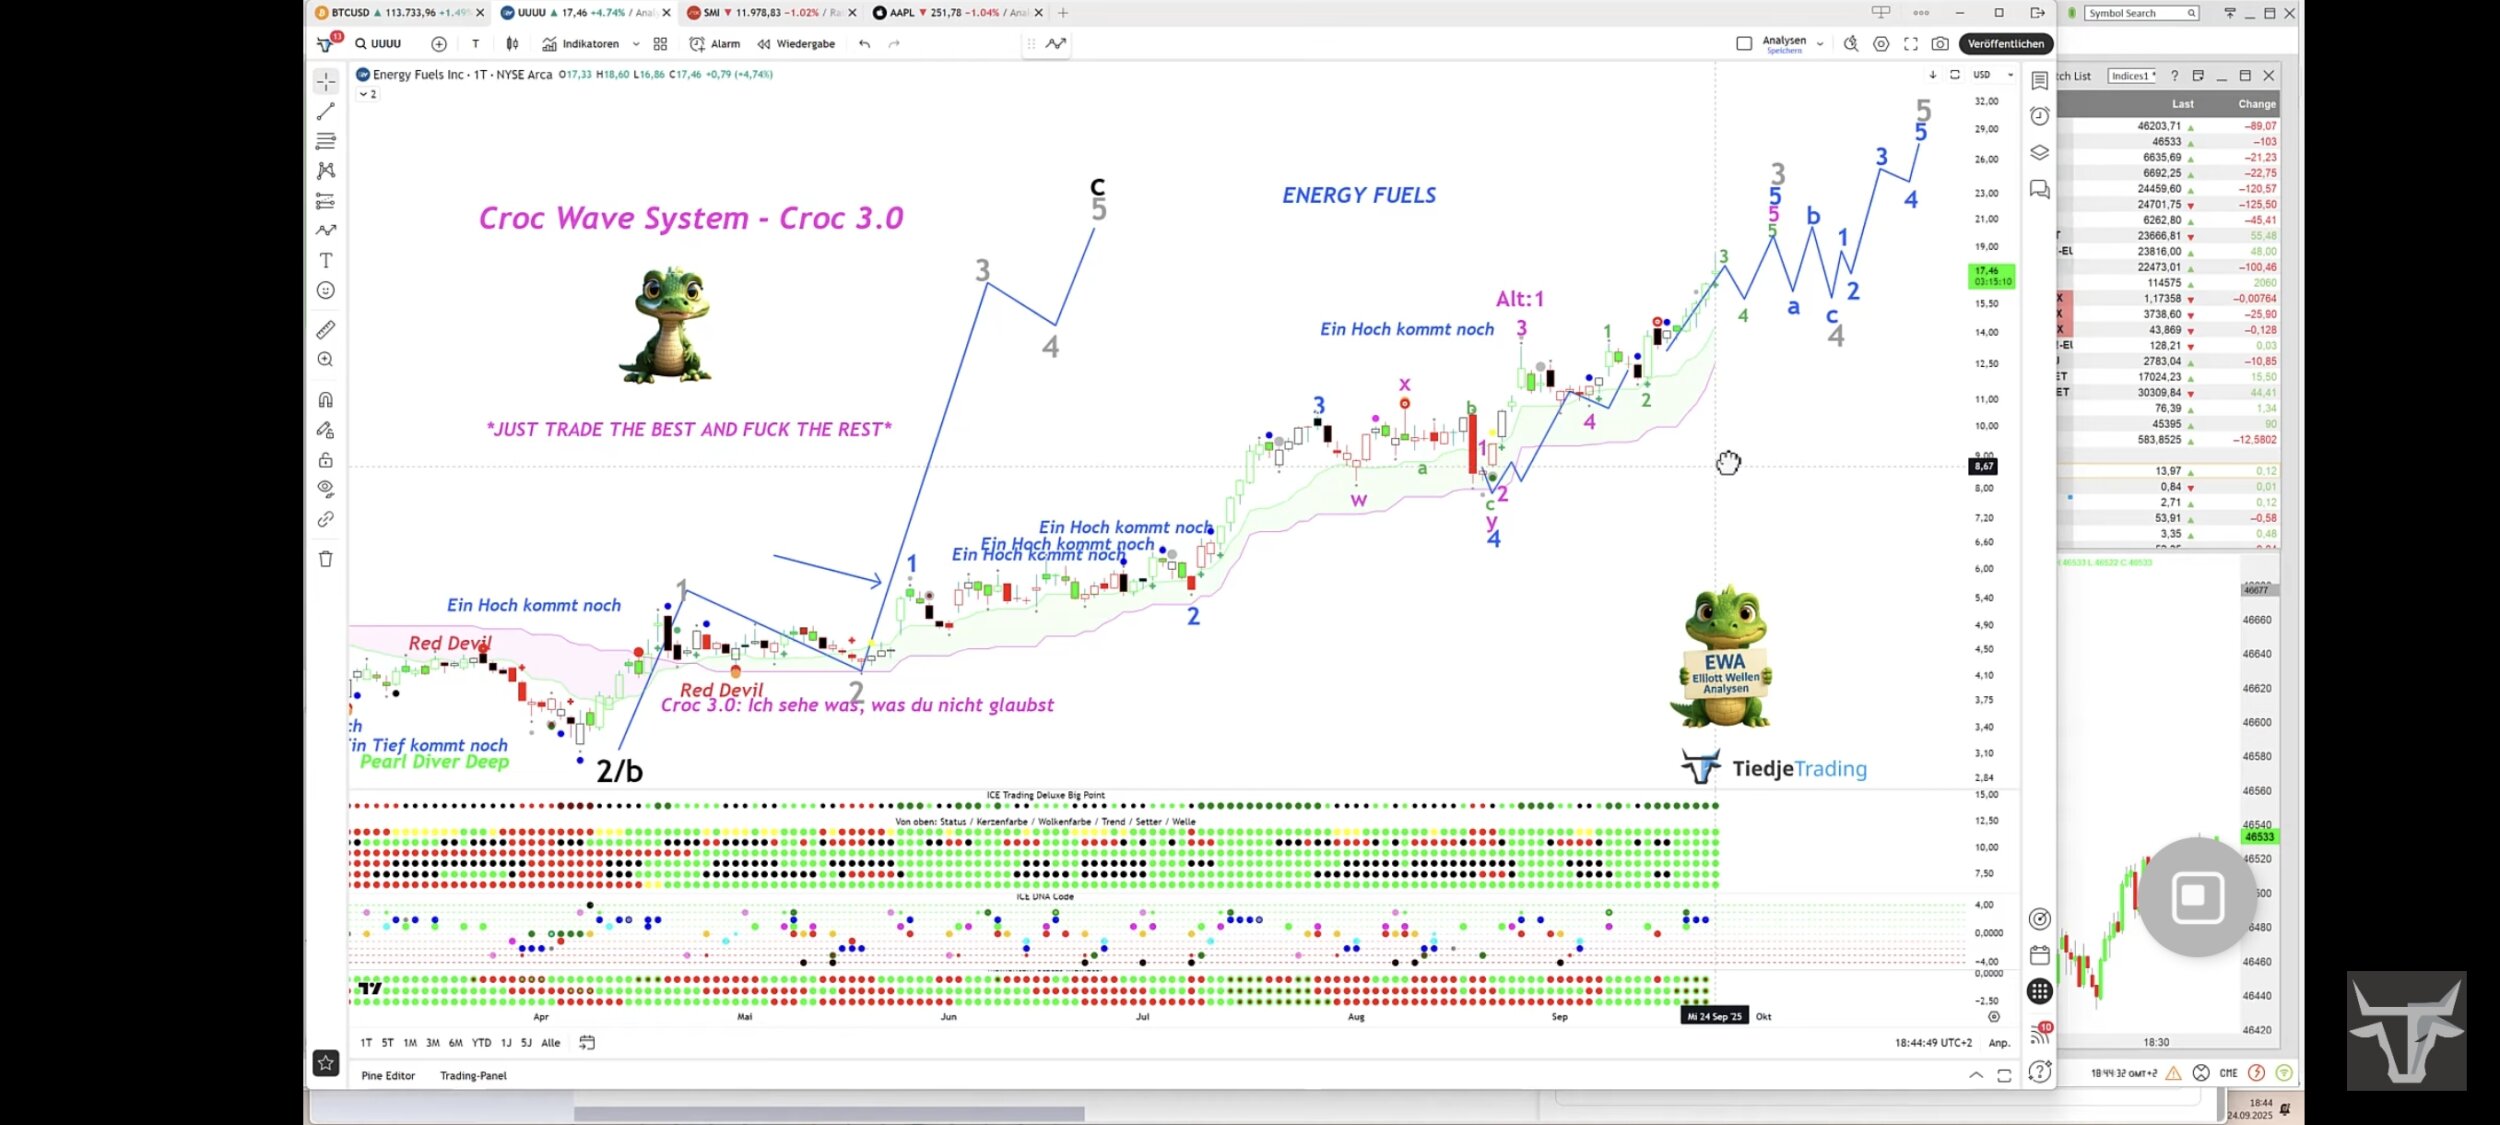The width and height of the screenshot is (2500, 1125).
Task: Open the candlestick chart type selector
Action: coord(512,44)
